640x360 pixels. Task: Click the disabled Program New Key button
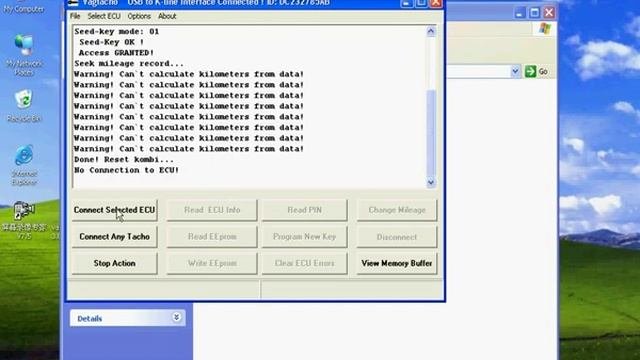[304, 237]
